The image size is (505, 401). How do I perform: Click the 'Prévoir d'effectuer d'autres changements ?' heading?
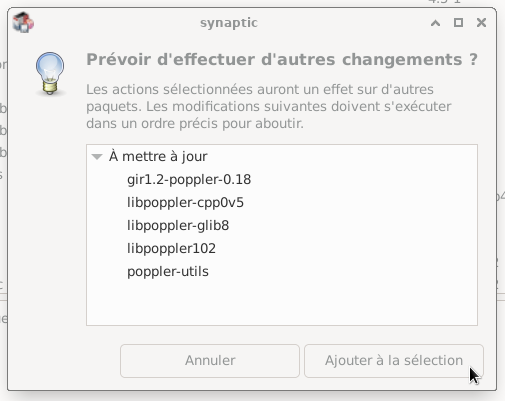282,60
